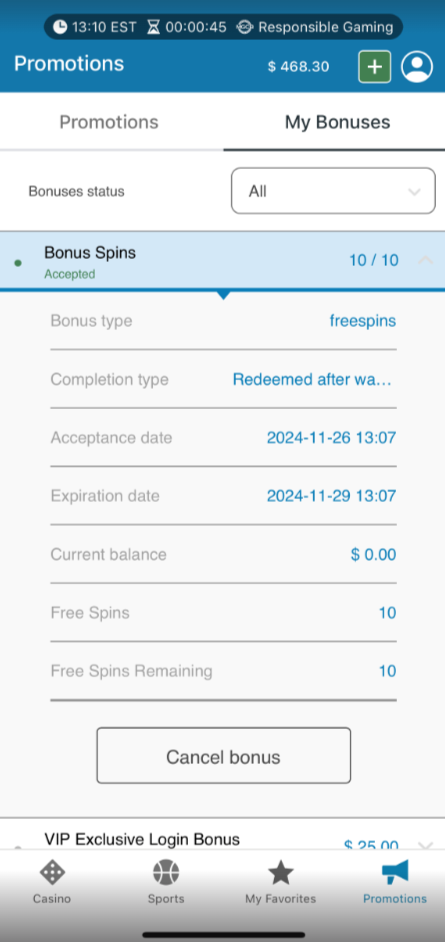Tap the freespins bonus type value
445x942 pixels.
pyautogui.click(x=363, y=321)
